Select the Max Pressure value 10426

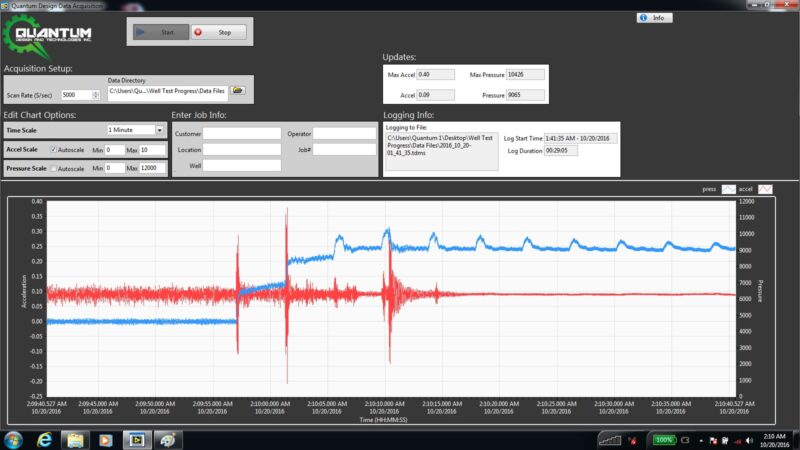tap(525, 74)
